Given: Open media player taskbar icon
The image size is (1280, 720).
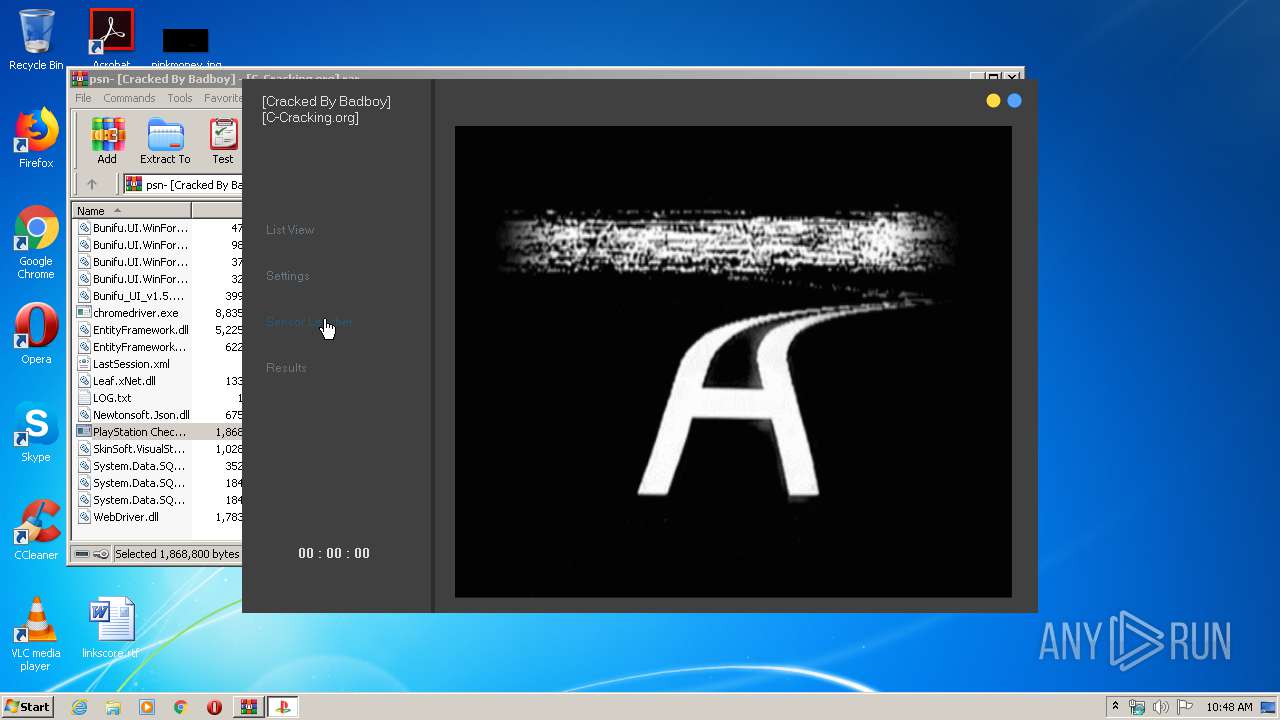Looking at the screenshot, I should (x=147, y=707).
